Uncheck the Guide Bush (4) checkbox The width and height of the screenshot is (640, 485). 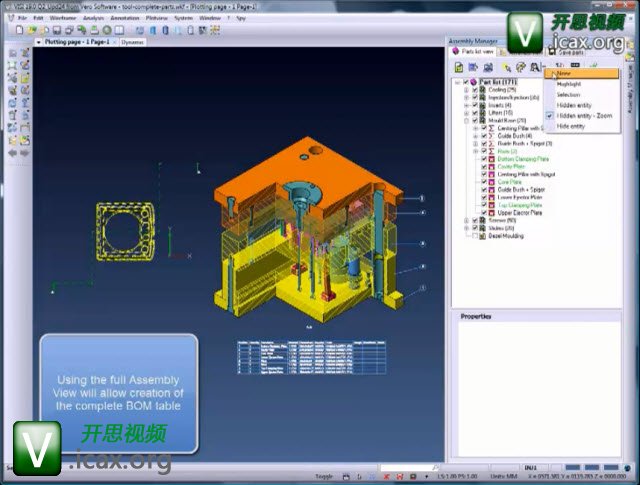tap(484, 136)
